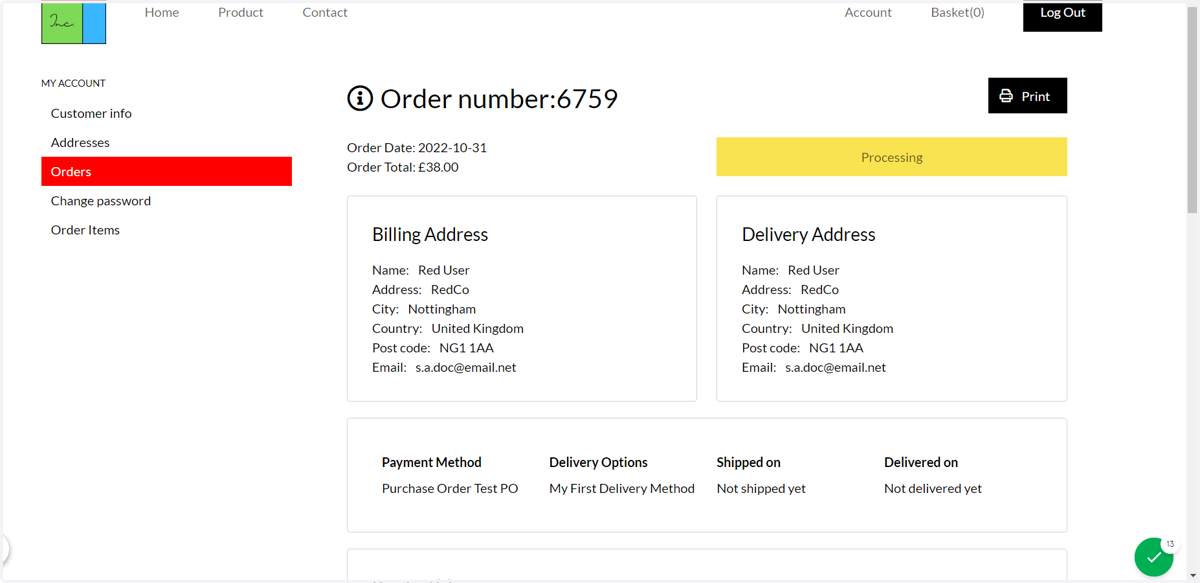Screen dimensions: 1200x583
Task: Open Change password in sidebar
Action: click(101, 200)
